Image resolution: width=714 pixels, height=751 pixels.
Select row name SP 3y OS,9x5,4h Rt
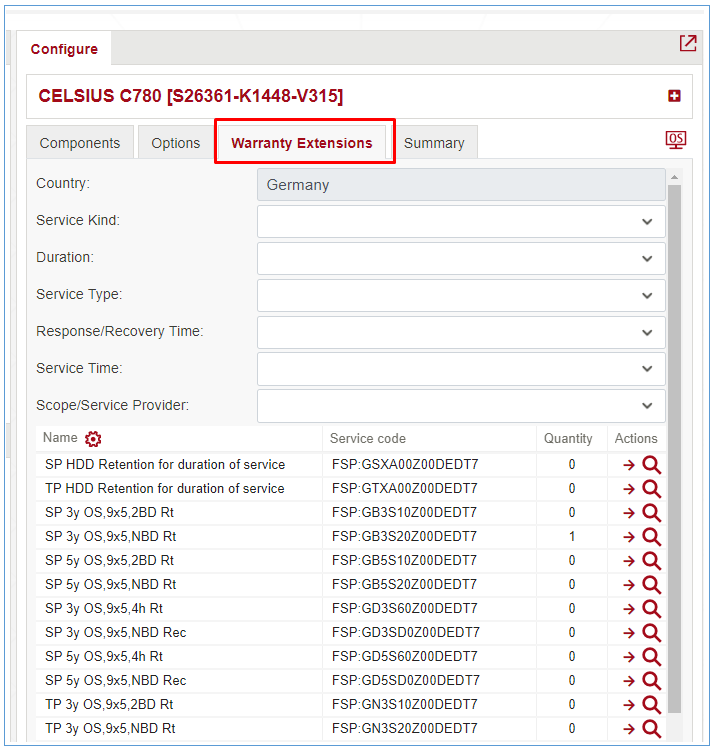[x=104, y=608]
